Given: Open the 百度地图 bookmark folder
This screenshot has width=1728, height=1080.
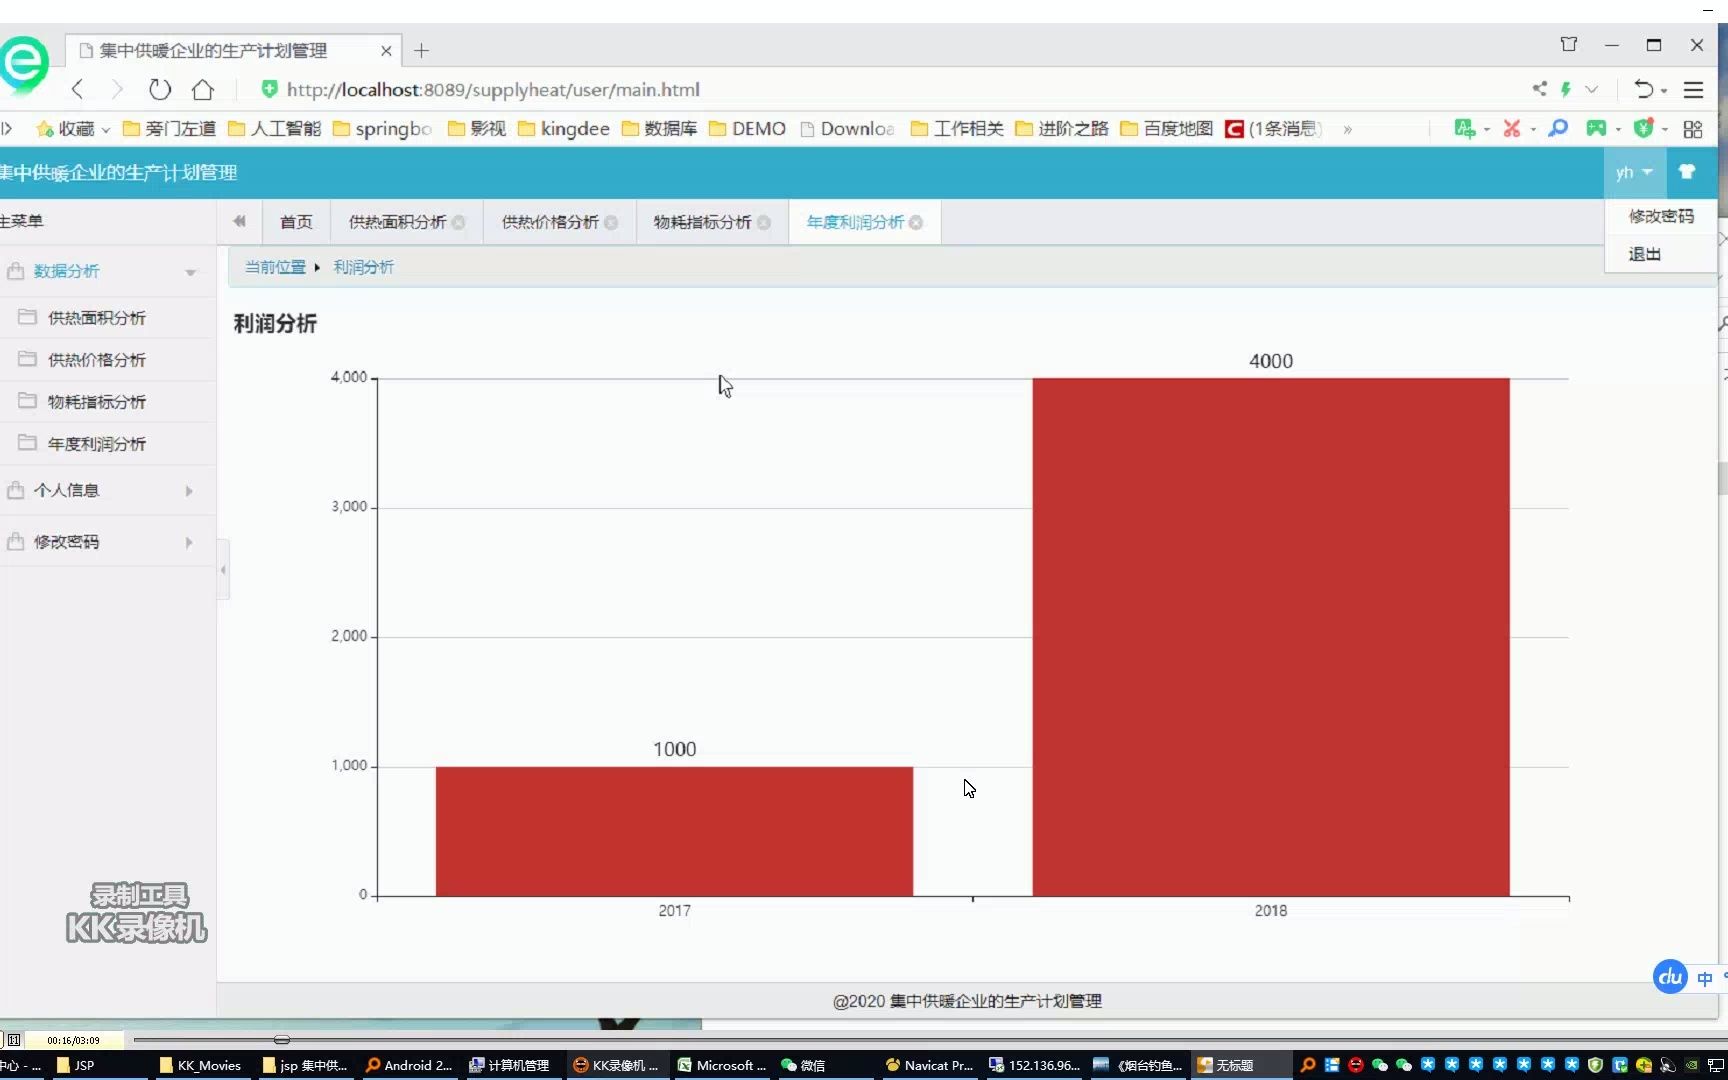Looking at the screenshot, I should (x=1167, y=129).
